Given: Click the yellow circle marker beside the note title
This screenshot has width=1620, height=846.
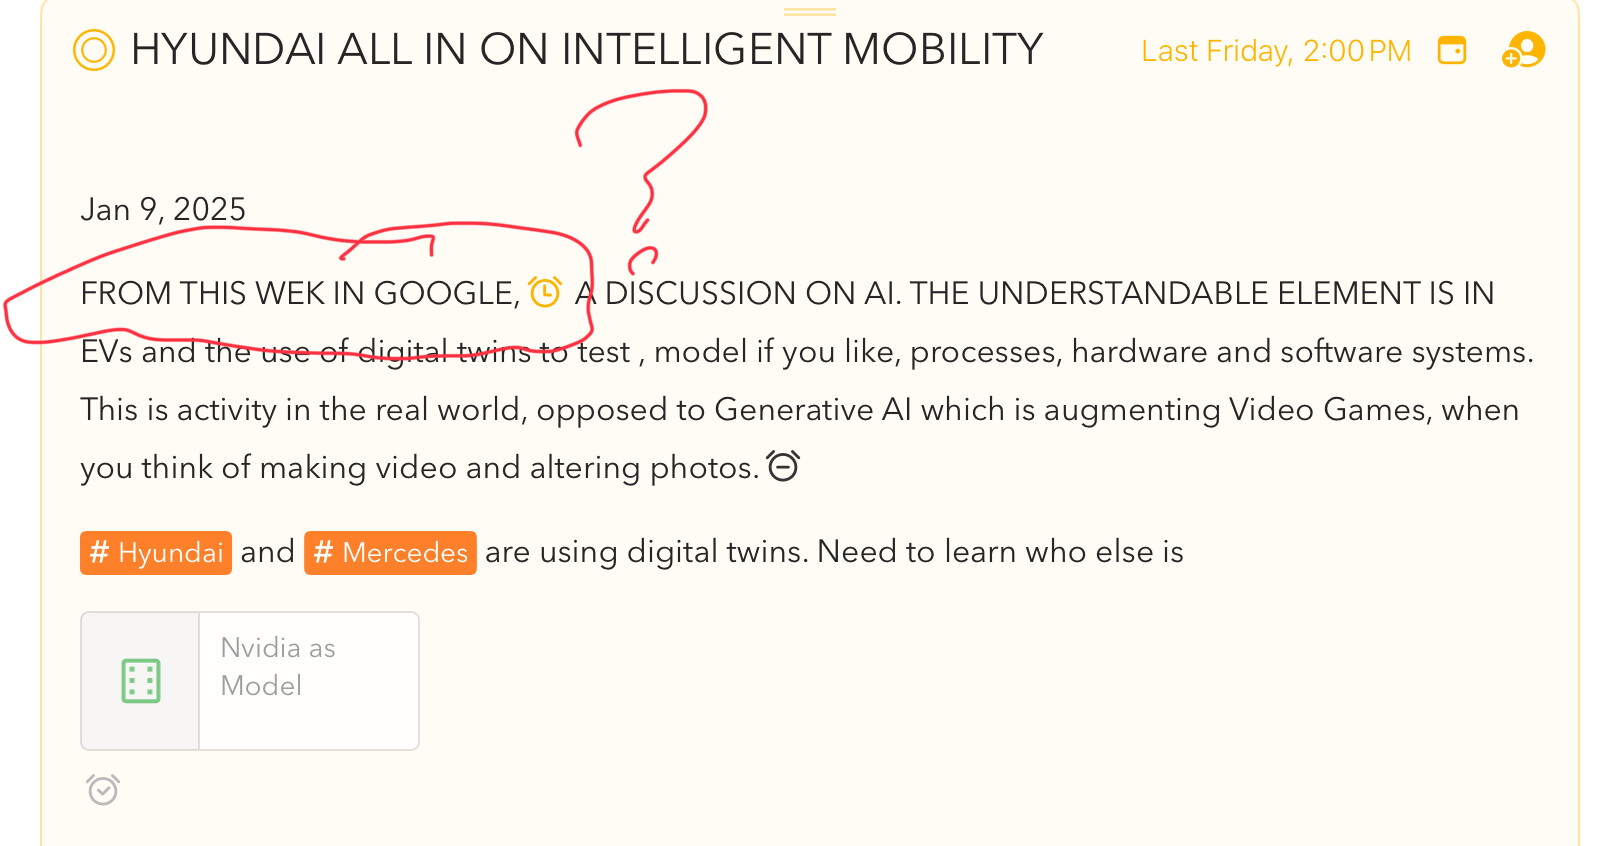Looking at the screenshot, I should [x=94, y=50].
